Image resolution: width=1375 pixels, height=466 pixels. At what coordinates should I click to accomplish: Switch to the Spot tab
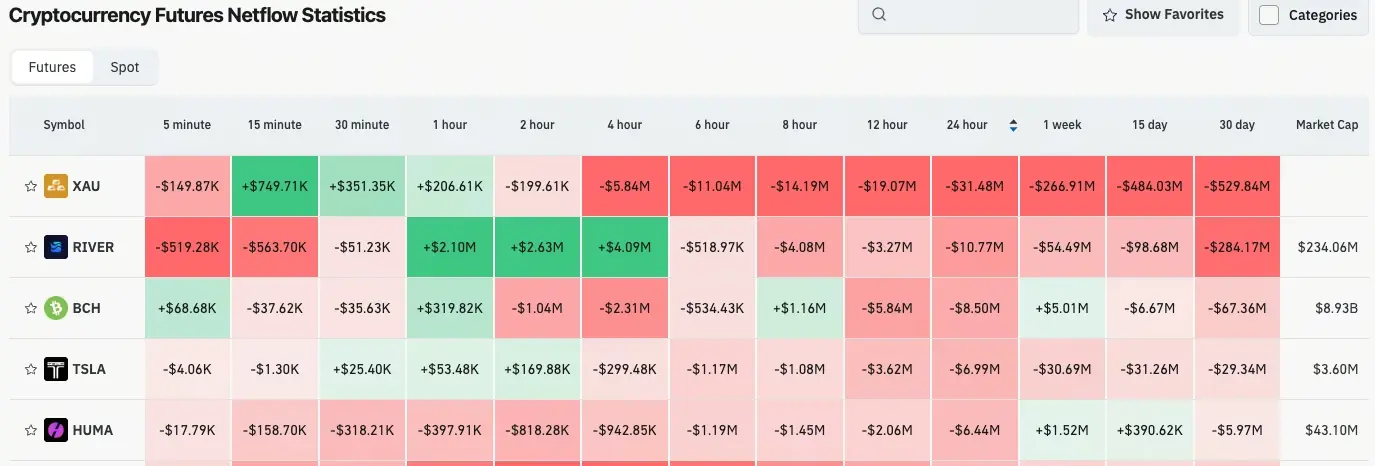pos(125,67)
